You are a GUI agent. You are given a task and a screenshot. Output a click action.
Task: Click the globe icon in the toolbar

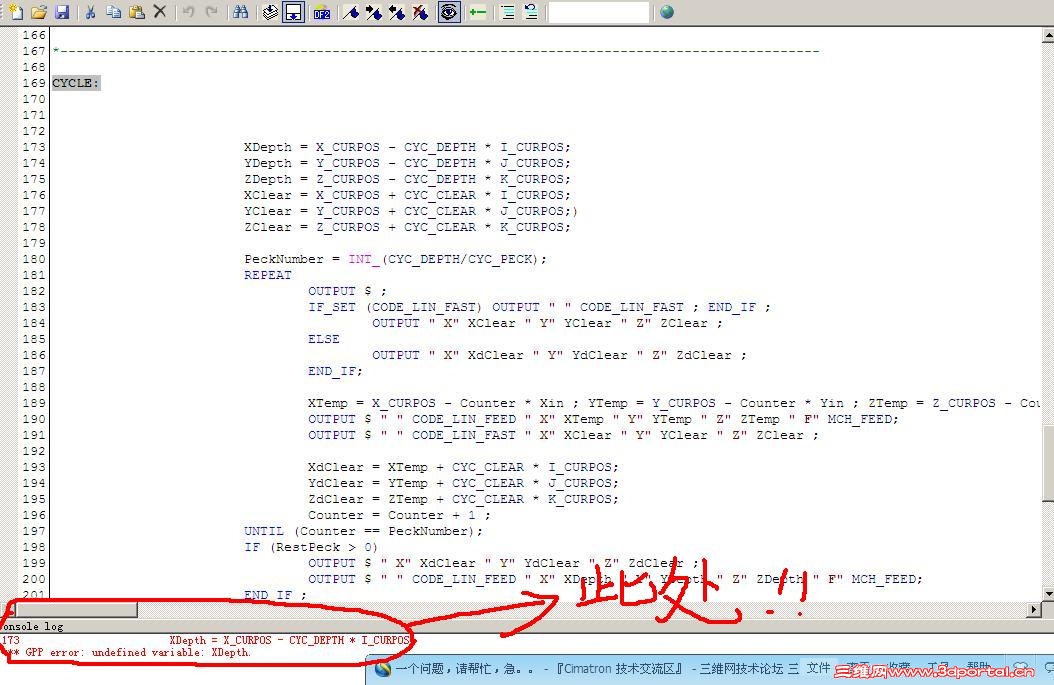(667, 12)
